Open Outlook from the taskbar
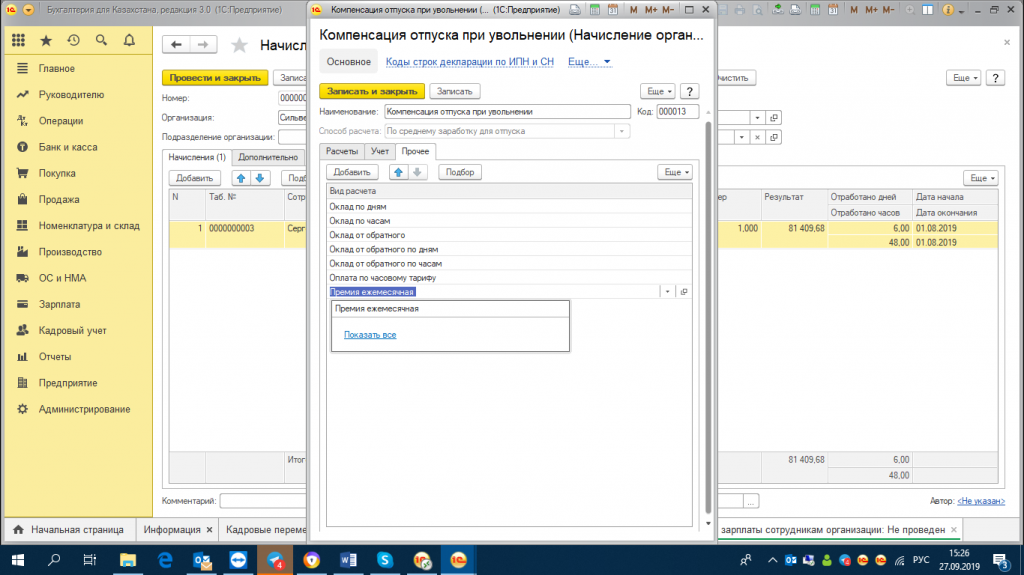This screenshot has width=1024, height=575. (x=202, y=560)
